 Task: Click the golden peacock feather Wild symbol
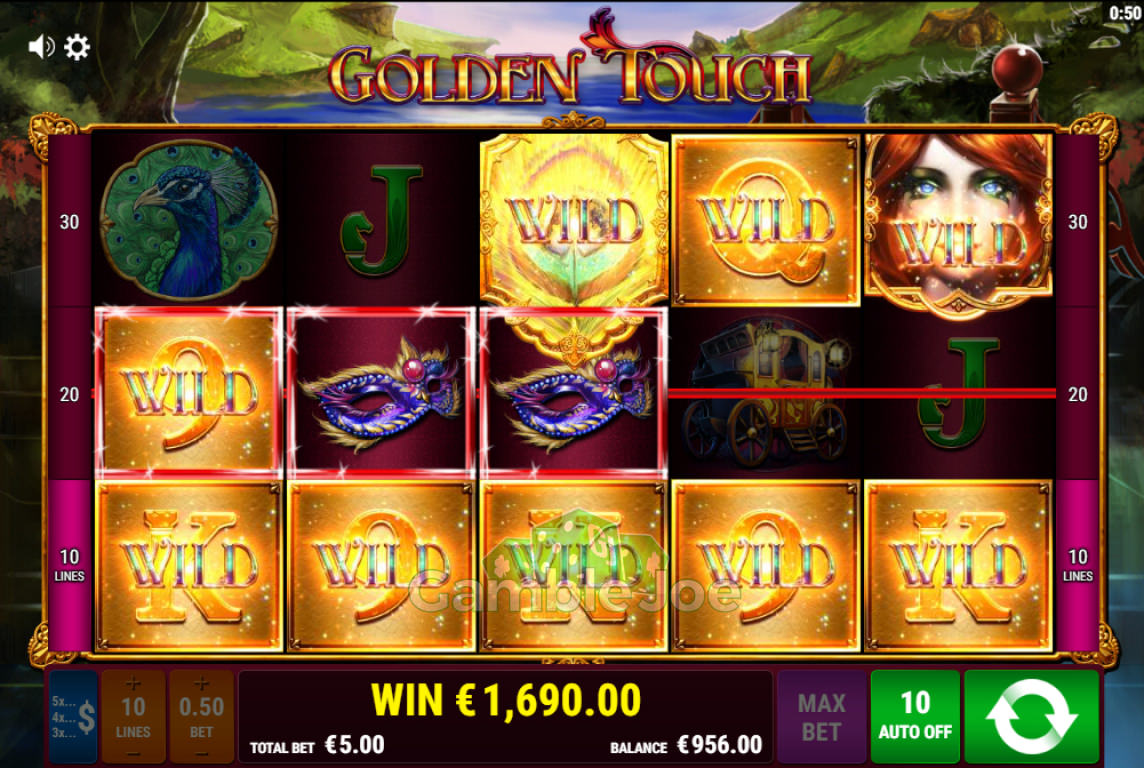point(574,220)
